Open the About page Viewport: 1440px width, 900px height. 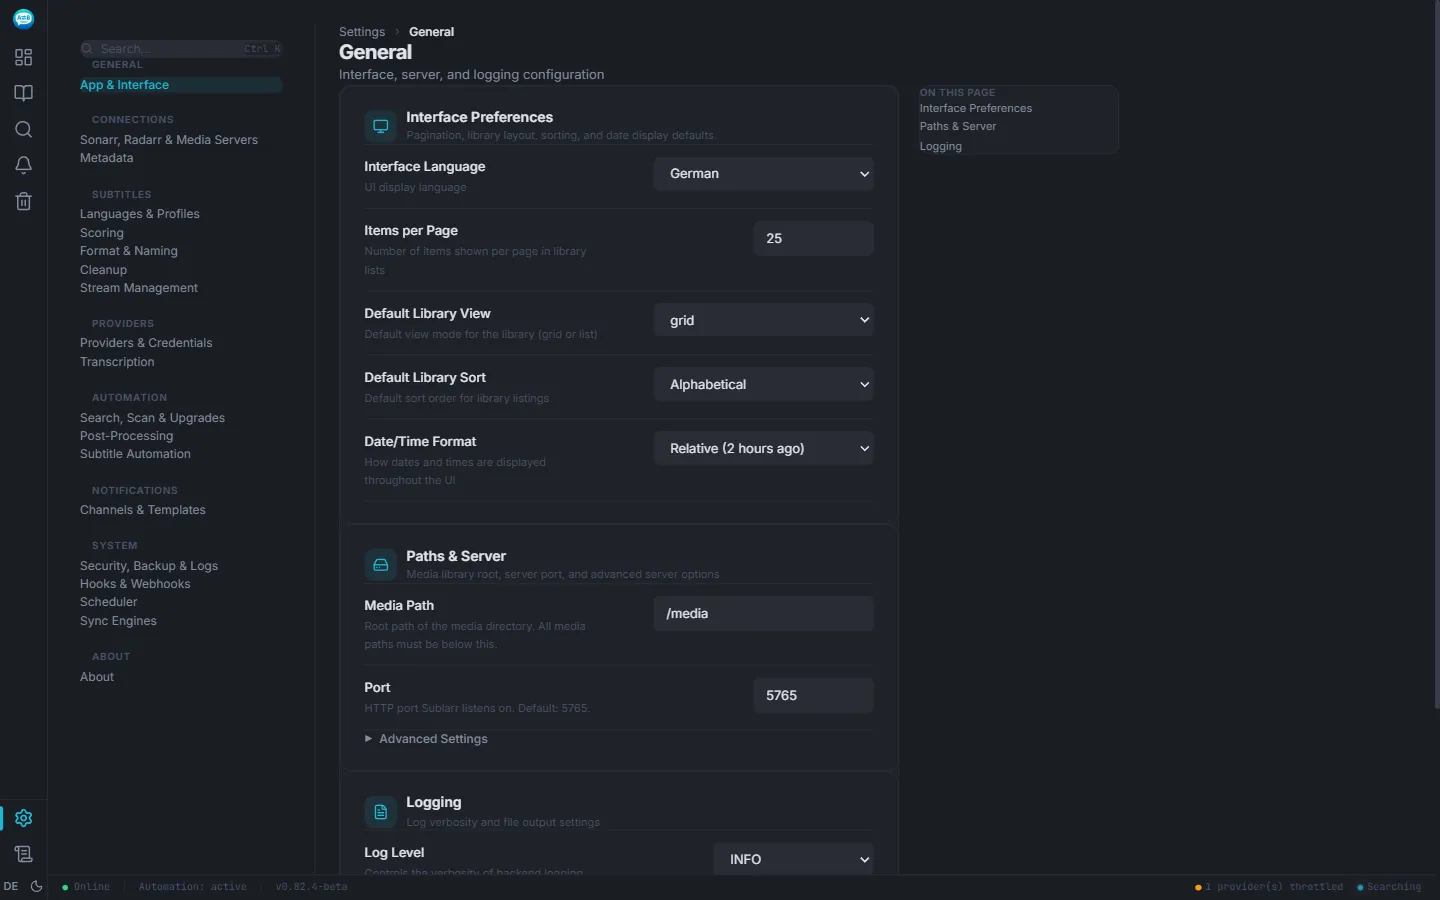(x=97, y=677)
